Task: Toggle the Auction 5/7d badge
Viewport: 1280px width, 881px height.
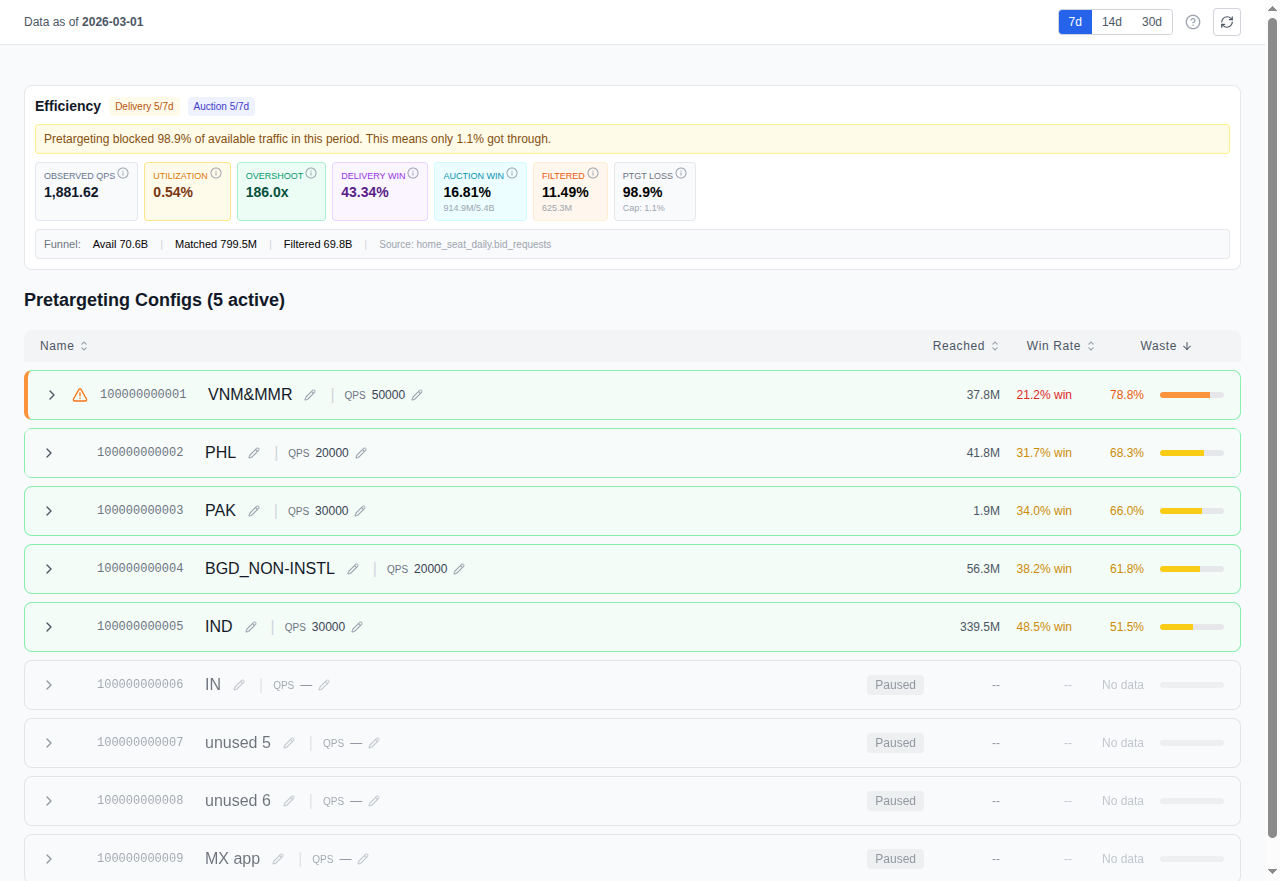Action: point(221,106)
